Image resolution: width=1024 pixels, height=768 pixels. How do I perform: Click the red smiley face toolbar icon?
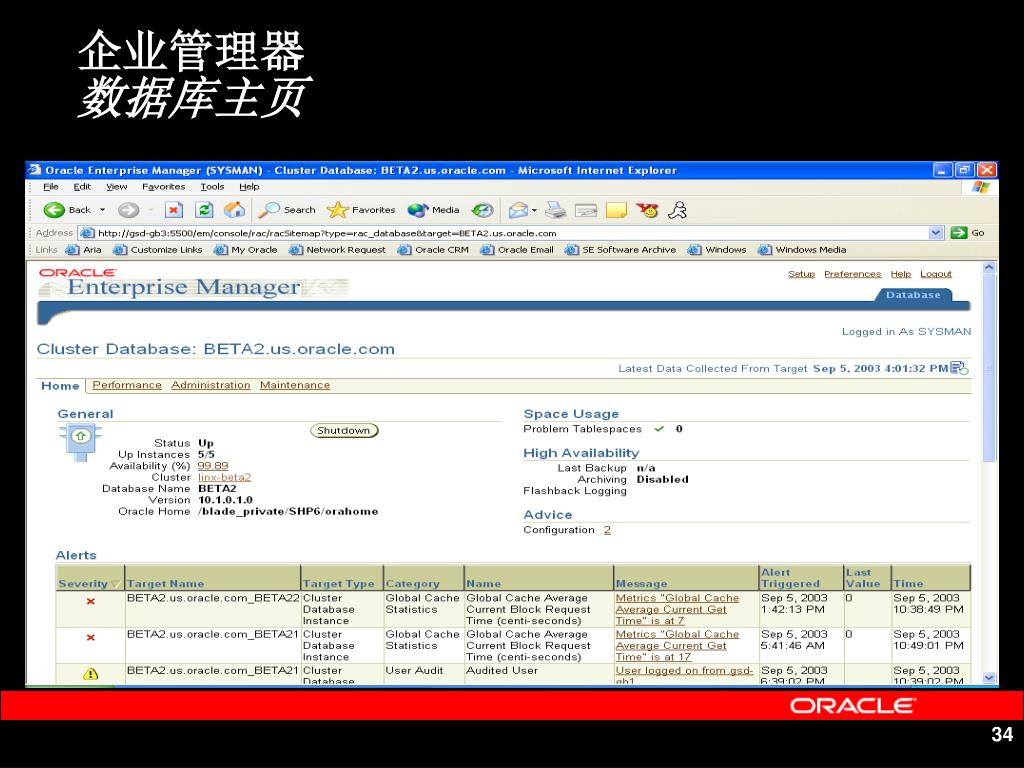tap(647, 210)
